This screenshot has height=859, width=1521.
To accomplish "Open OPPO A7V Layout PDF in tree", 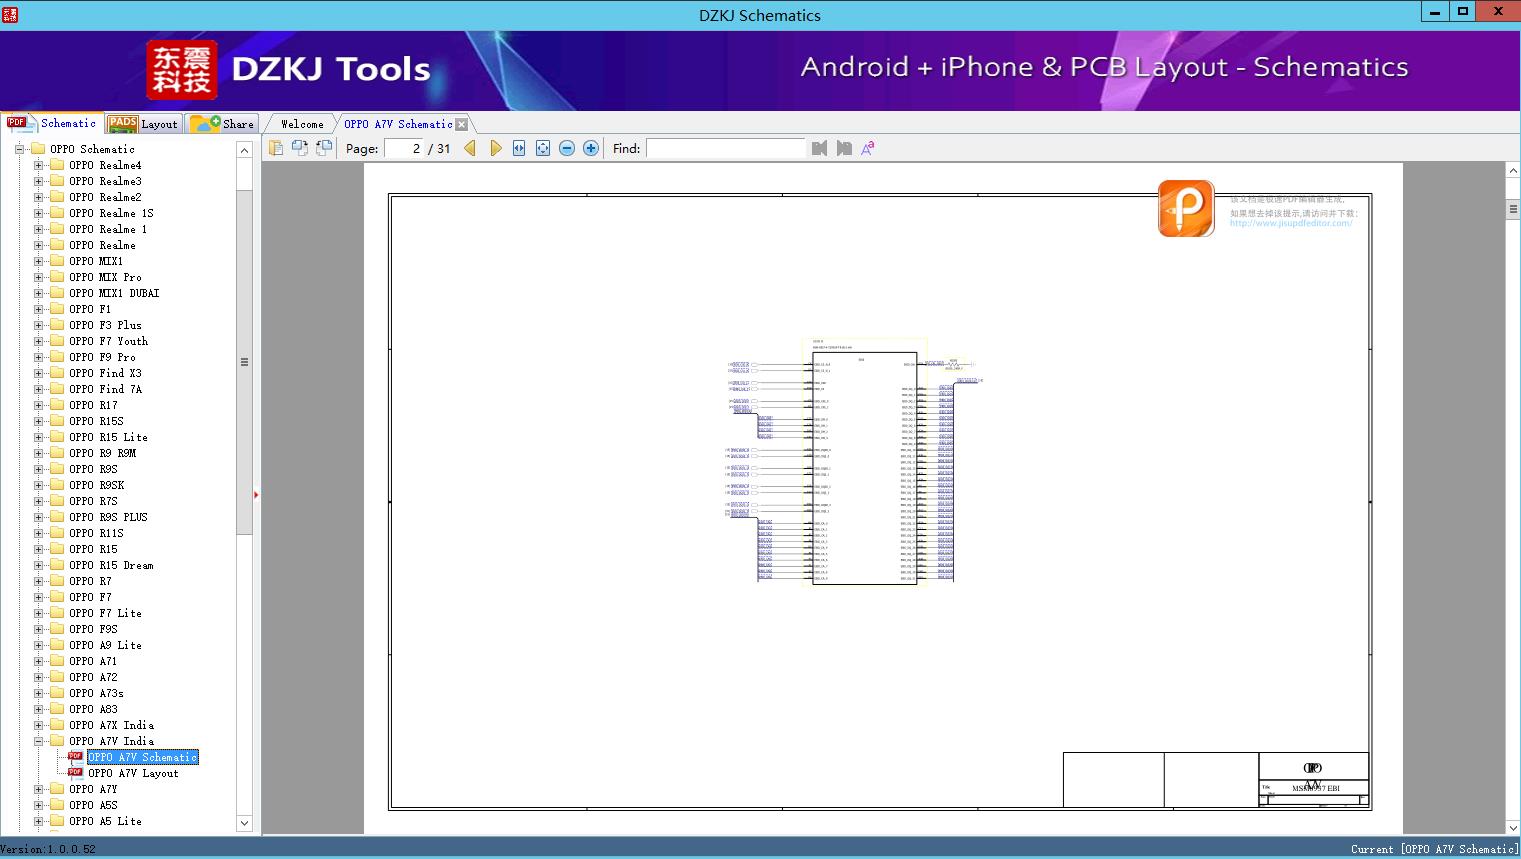I will 133,773.
